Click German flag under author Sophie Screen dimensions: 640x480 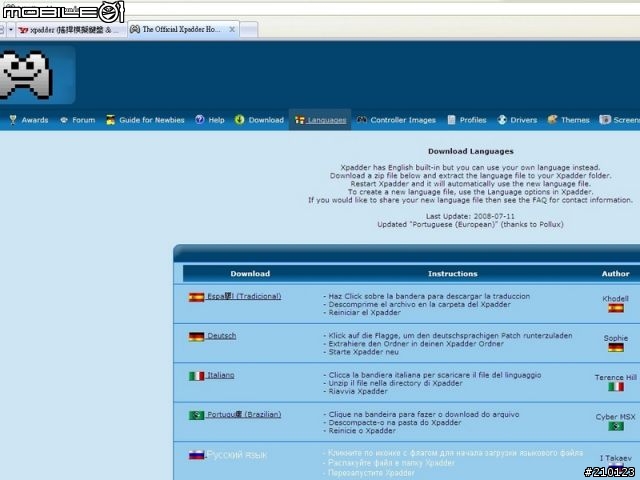pos(616,347)
